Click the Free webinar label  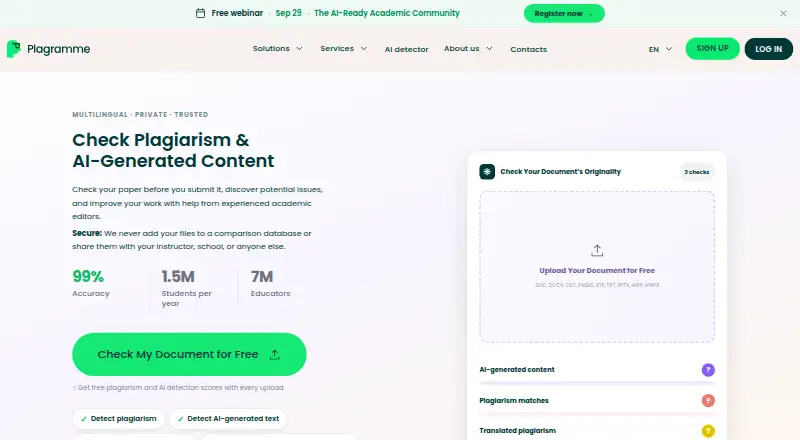[237, 13]
